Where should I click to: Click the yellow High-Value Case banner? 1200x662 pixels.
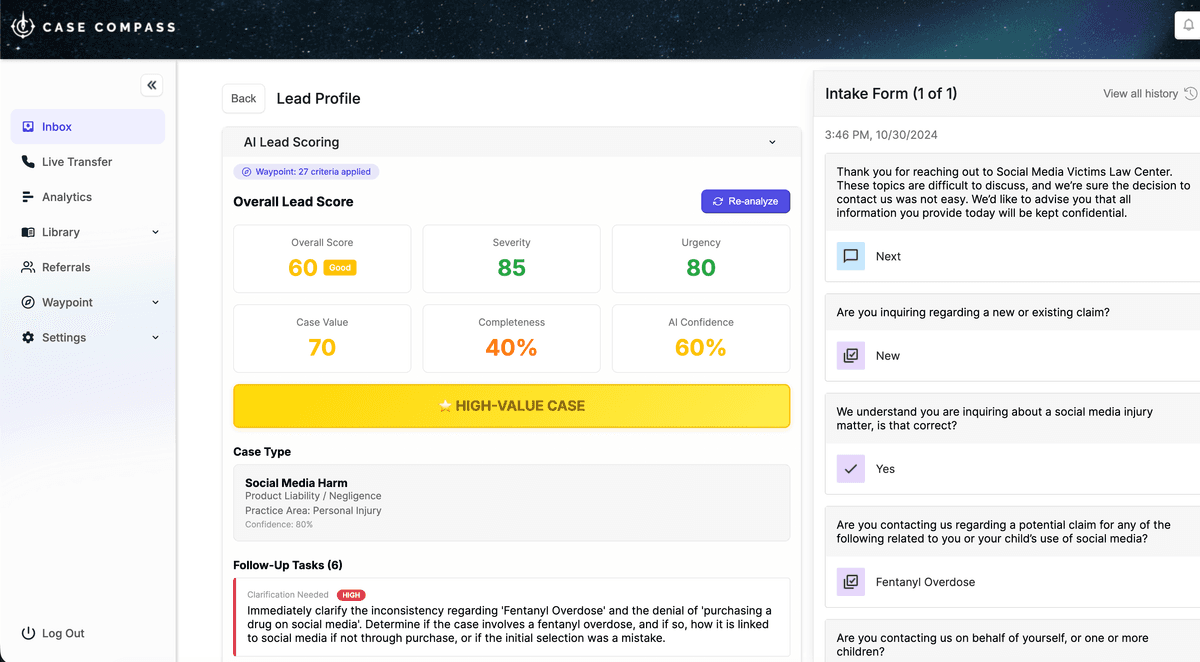[511, 406]
